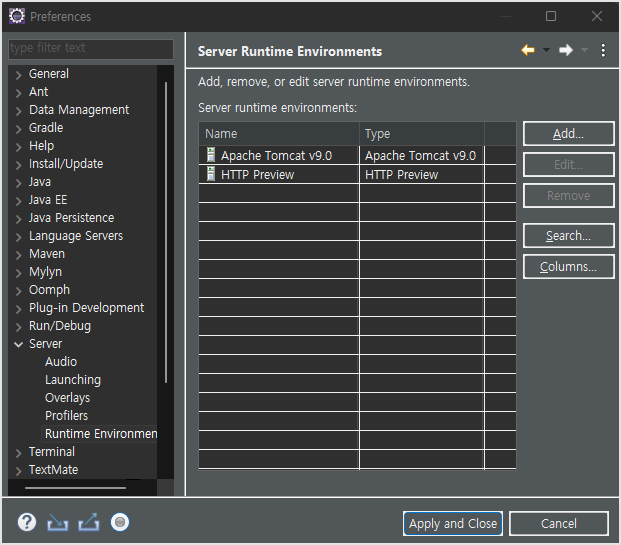Click the Back navigation arrow icon
The image size is (621, 545).
point(528,50)
